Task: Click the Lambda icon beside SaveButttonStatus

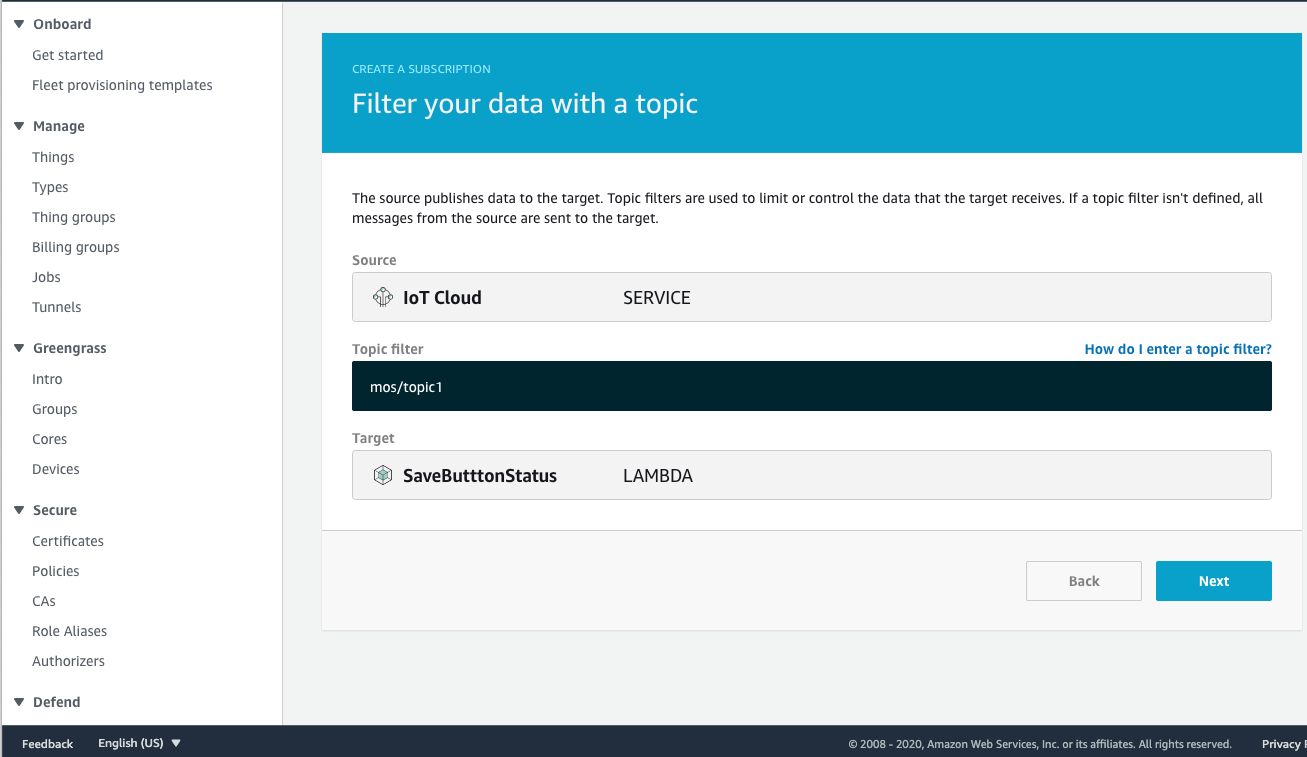Action: (x=382, y=475)
